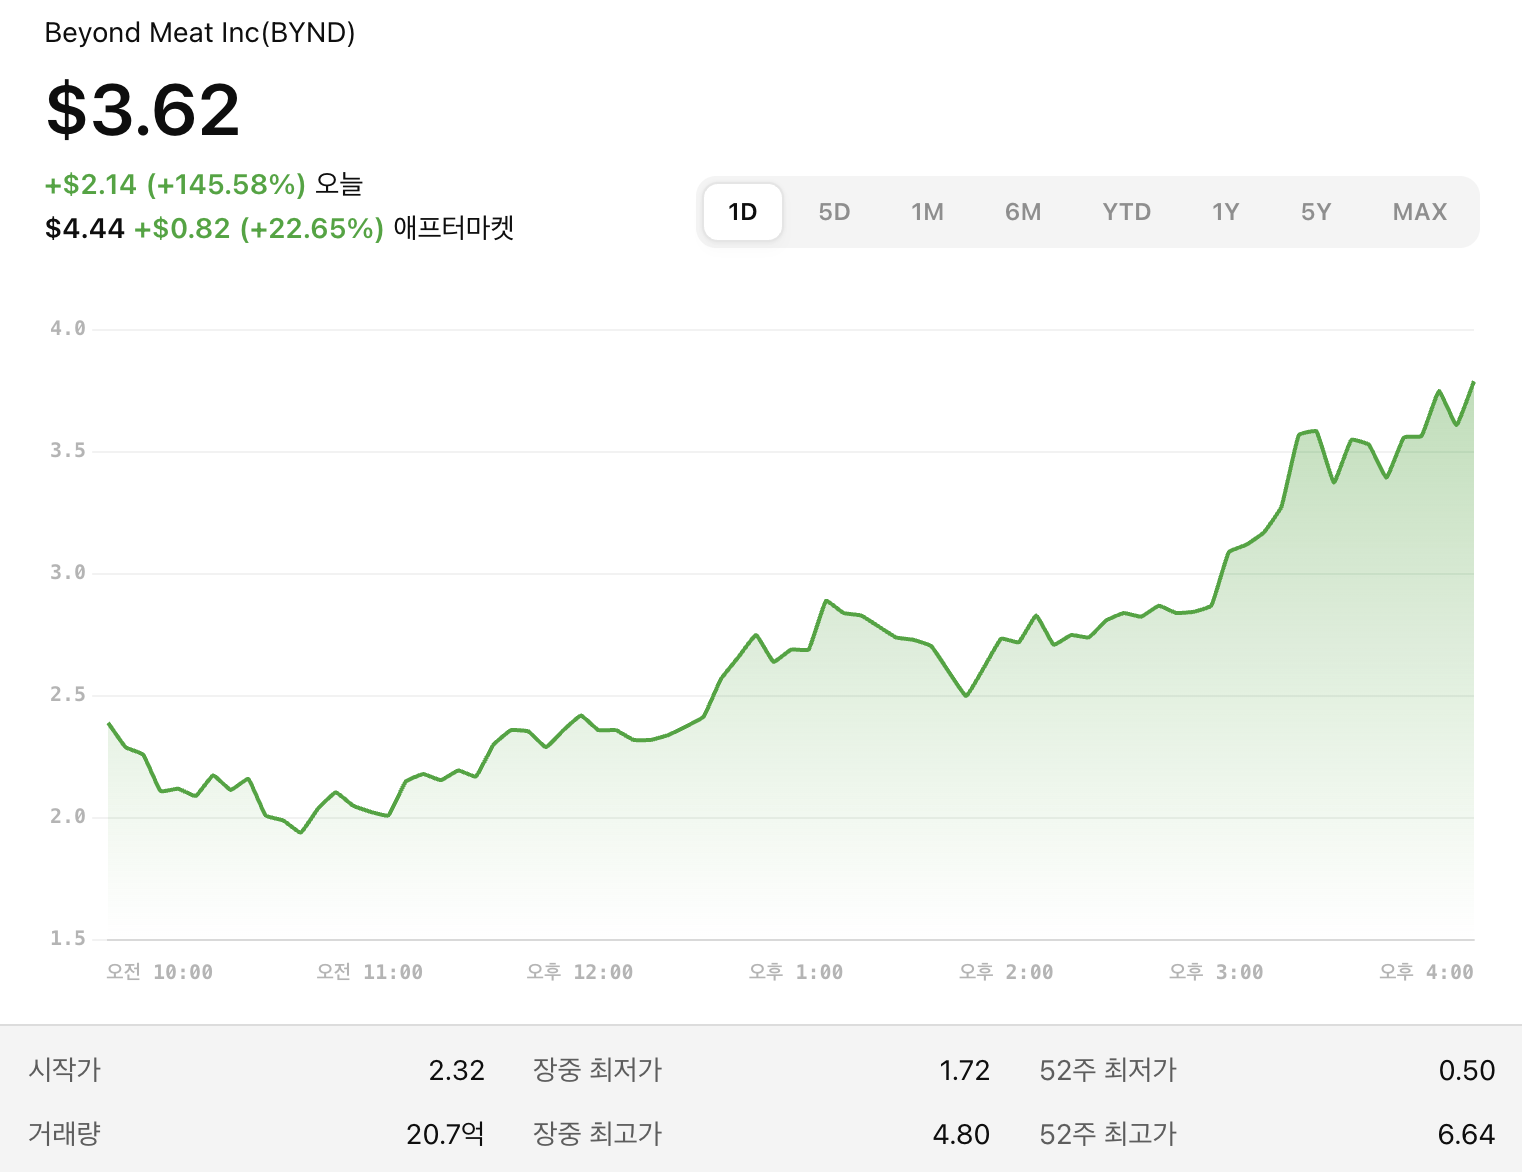Click the chart line's closing peak point
This screenshot has height=1172, width=1522.
pos(1473,382)
